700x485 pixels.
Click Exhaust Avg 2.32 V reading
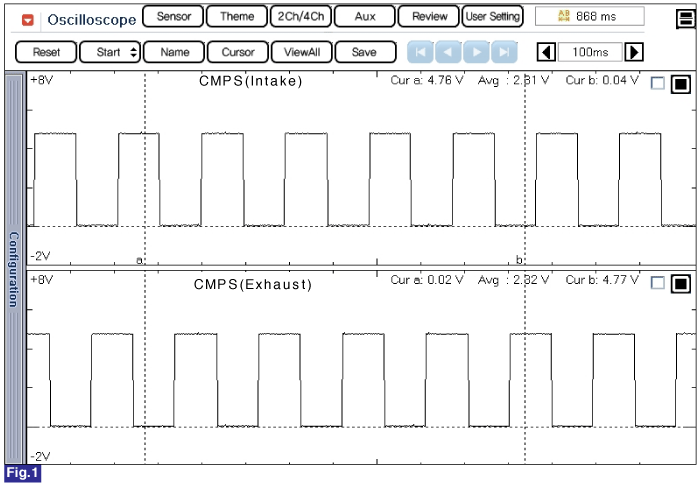[513, 280]
